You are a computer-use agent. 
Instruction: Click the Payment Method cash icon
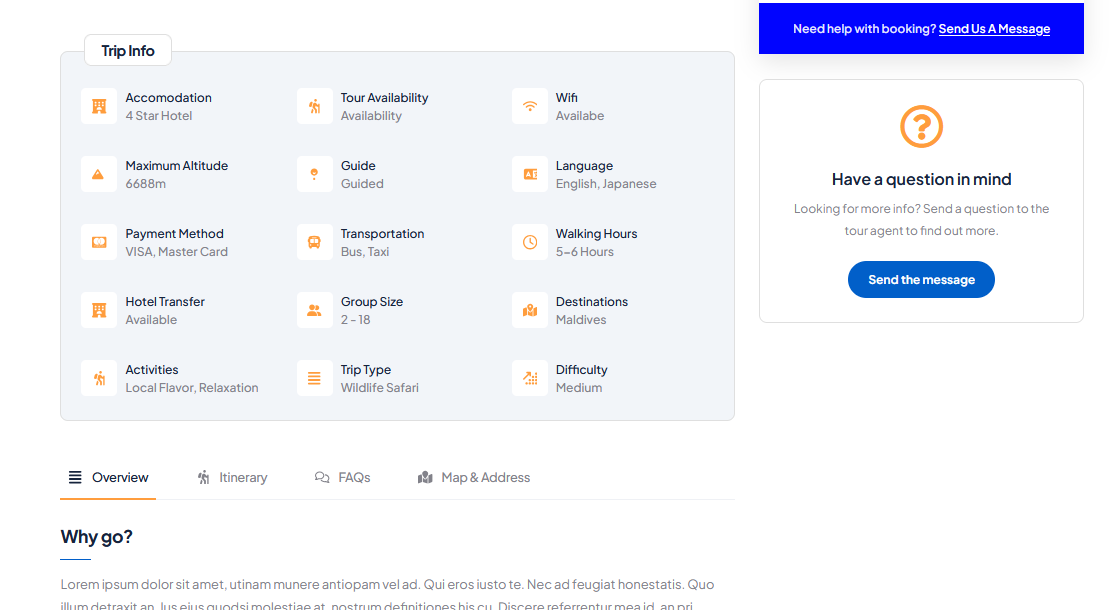[99, 242]
